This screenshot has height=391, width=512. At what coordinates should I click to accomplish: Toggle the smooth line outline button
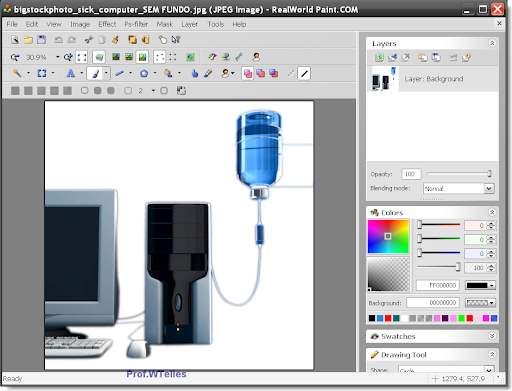[304, 73]
